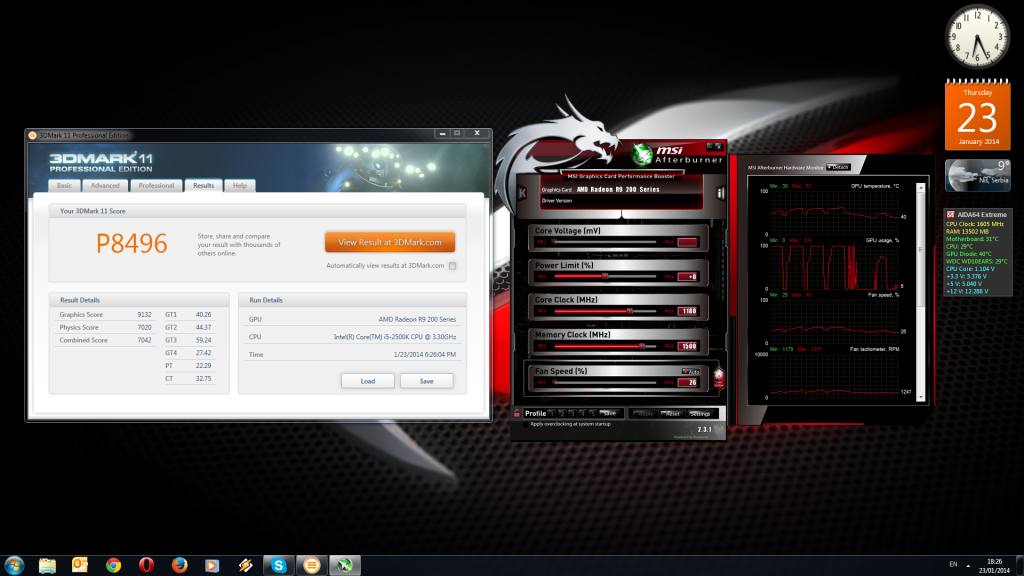Click the calendar gadget showing Thursday 23
This screenshot has height=576, width=1024.
978,115
